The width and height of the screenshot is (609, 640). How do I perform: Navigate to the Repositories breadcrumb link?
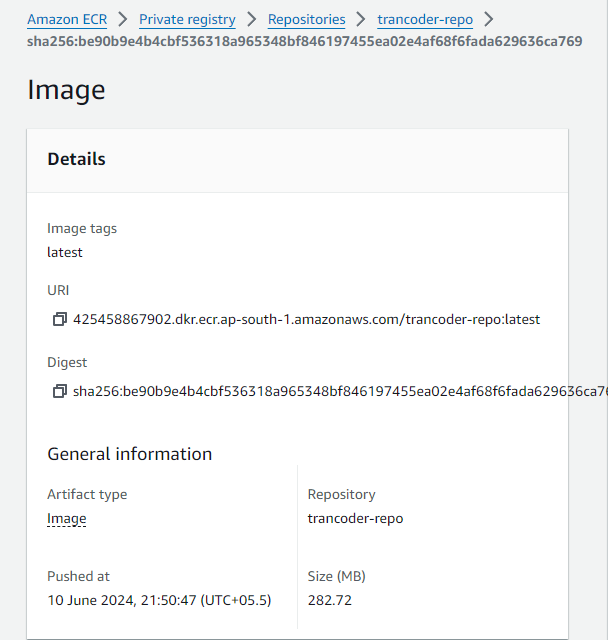(x=307, y=20)
